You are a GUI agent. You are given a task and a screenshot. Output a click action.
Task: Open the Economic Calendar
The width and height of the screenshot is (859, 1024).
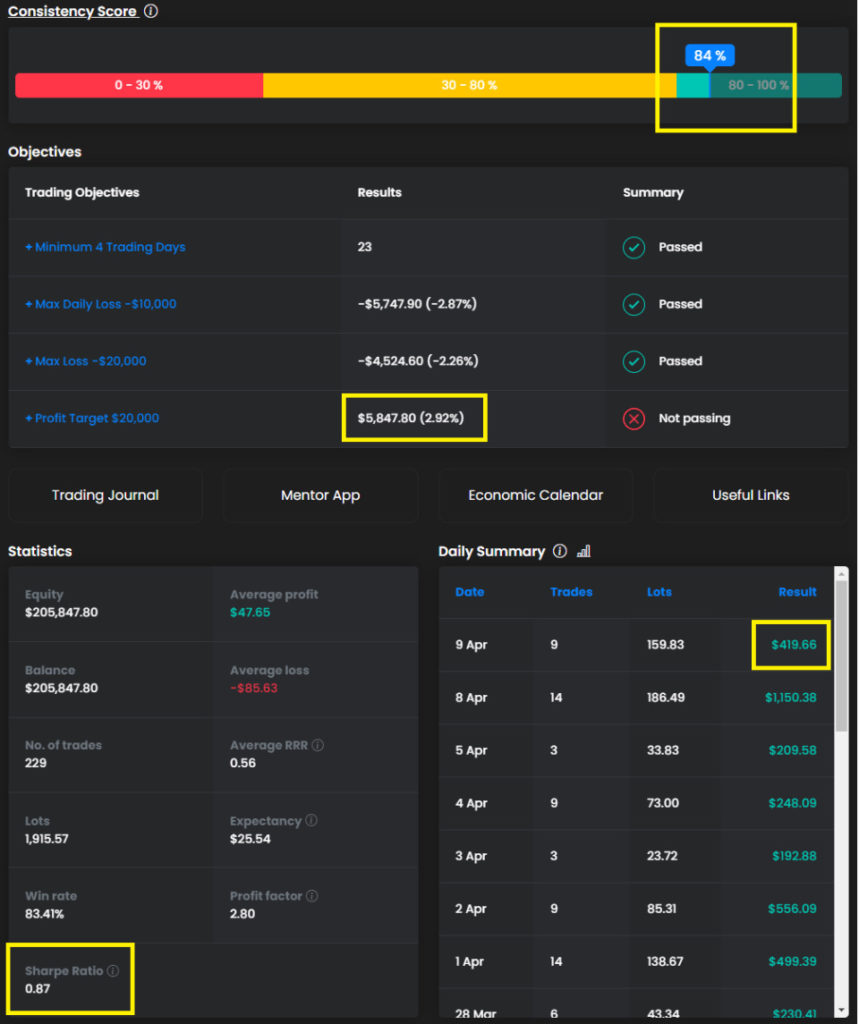(x=535, y=495)
